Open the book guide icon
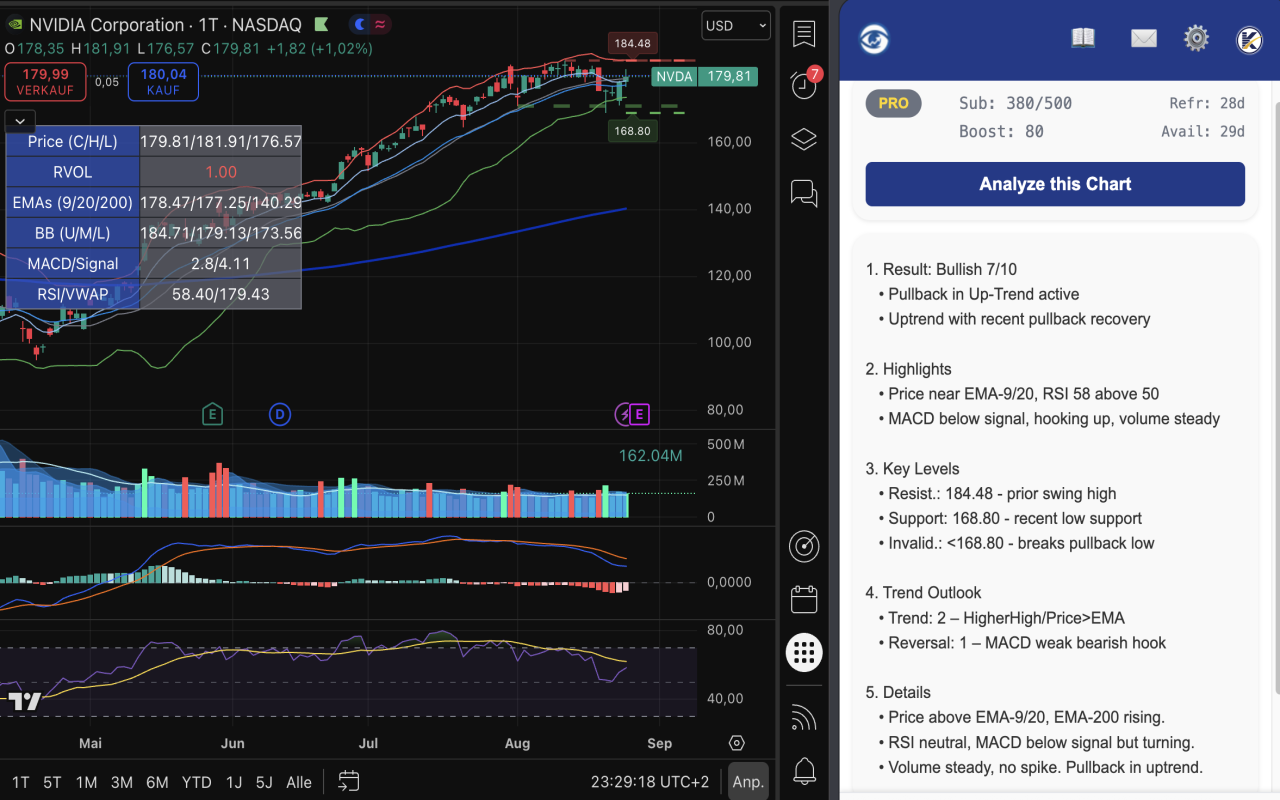Screen dimensions: 1280x800 click(1083, 38)
